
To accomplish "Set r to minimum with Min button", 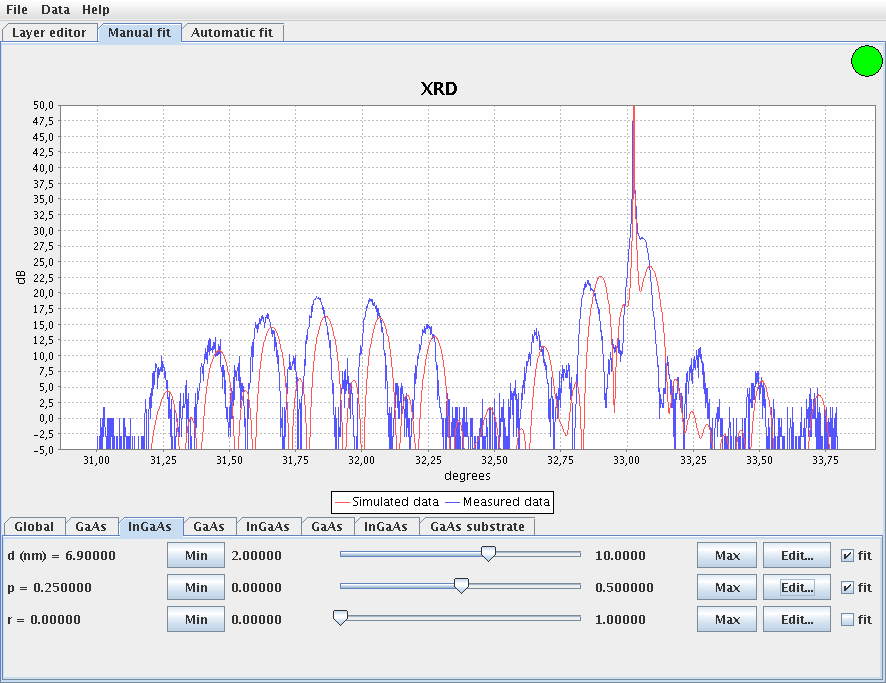I will pos(196,620).
